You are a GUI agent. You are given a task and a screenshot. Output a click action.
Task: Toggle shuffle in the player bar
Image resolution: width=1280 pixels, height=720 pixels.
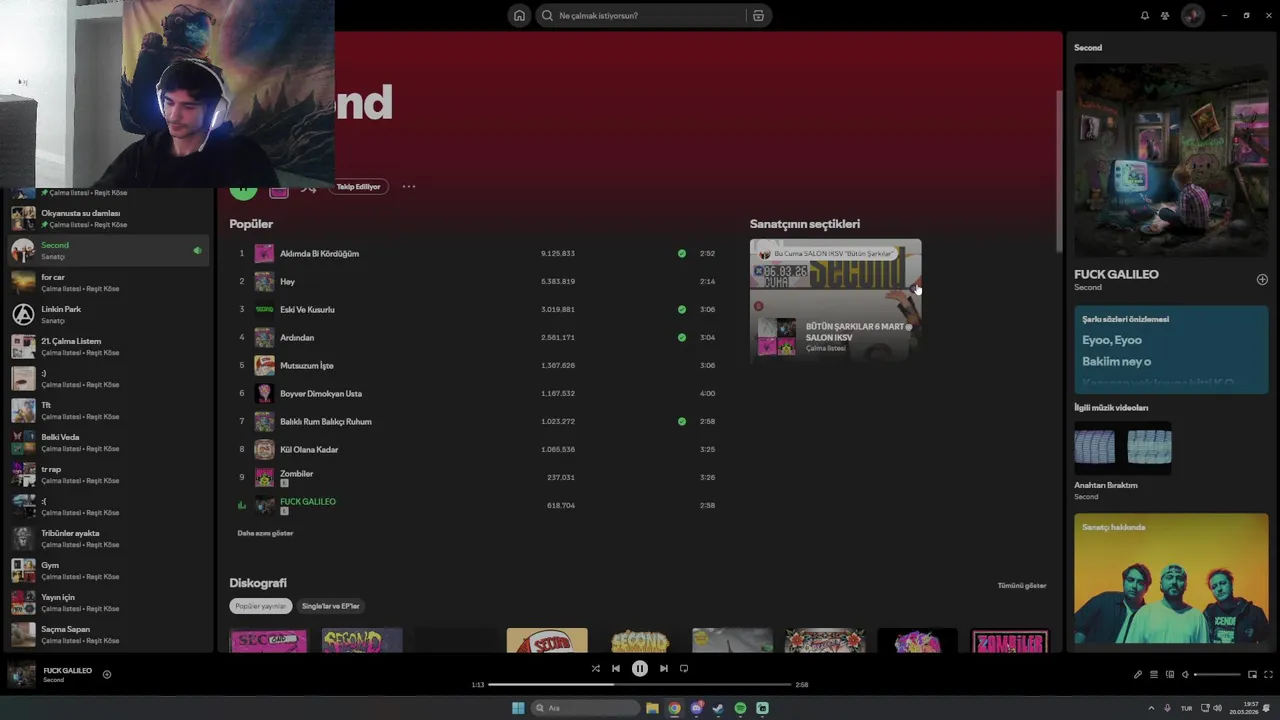point(596,668)
